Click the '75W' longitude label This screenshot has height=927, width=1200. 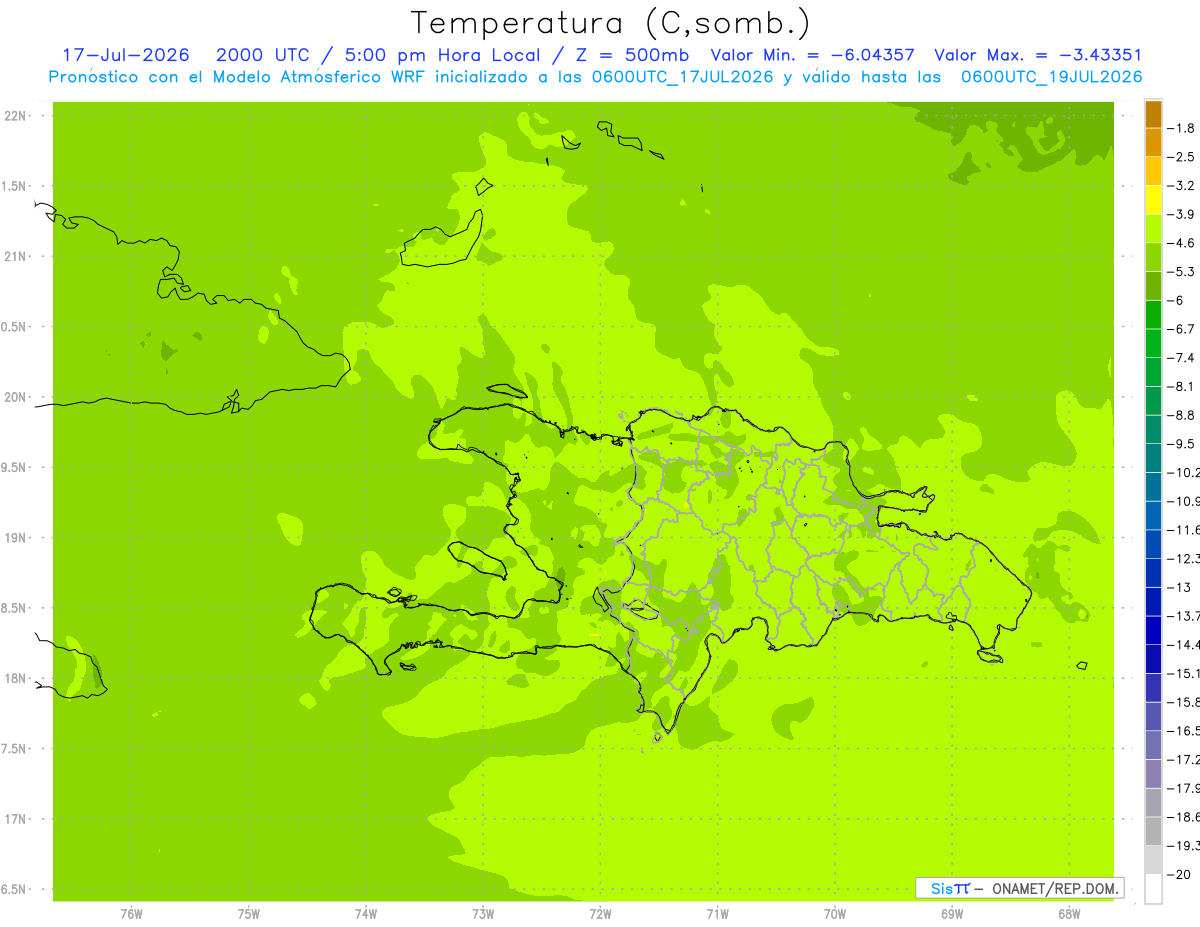(248, 913)
